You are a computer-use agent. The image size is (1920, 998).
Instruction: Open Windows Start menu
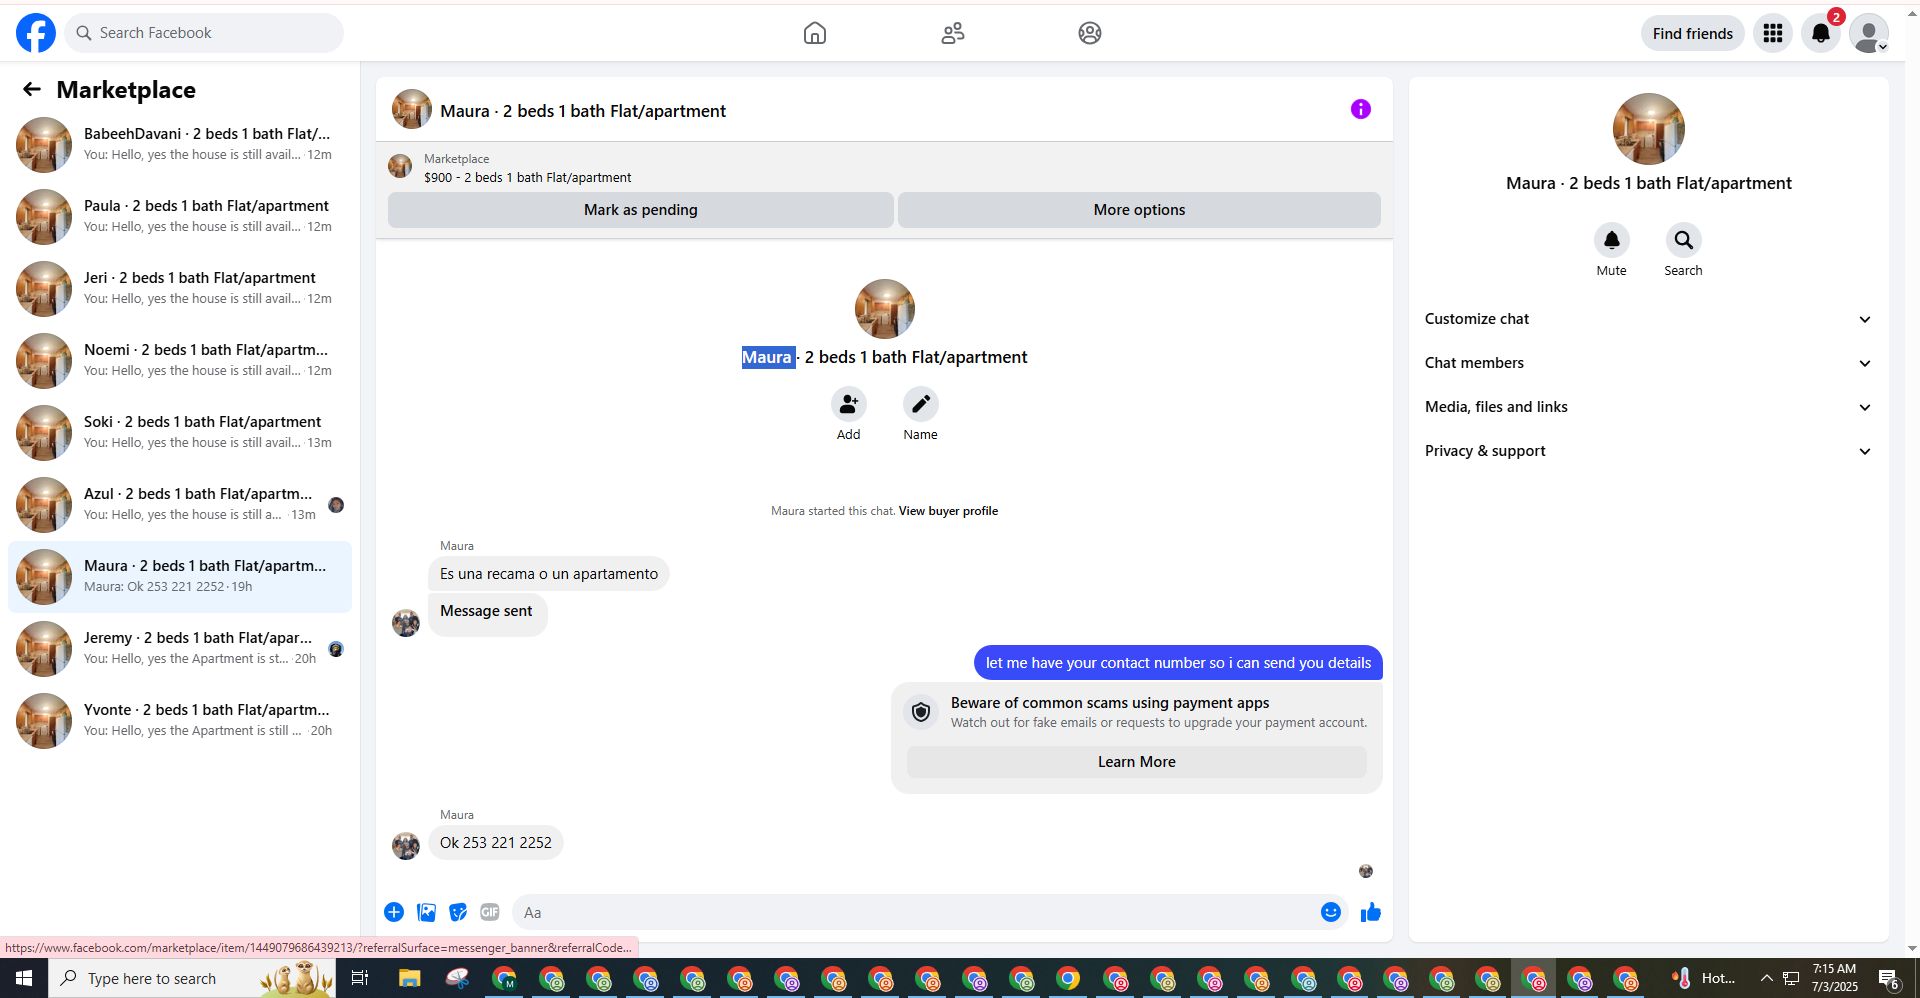(x=24, y=978)
